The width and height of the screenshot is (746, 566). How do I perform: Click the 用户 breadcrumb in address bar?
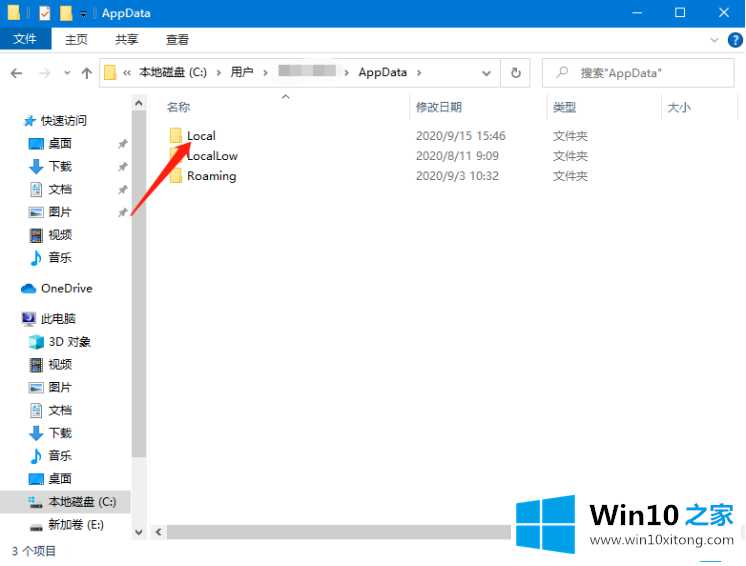pos(242,73)
